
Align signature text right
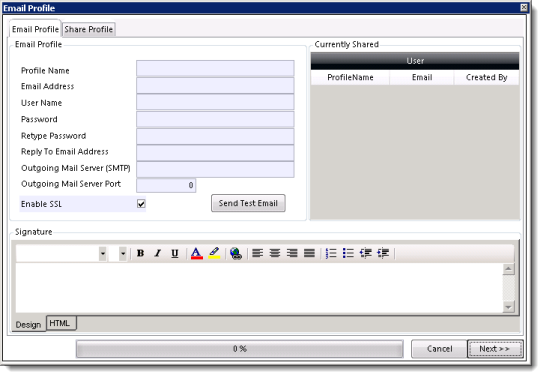point(292,254)
